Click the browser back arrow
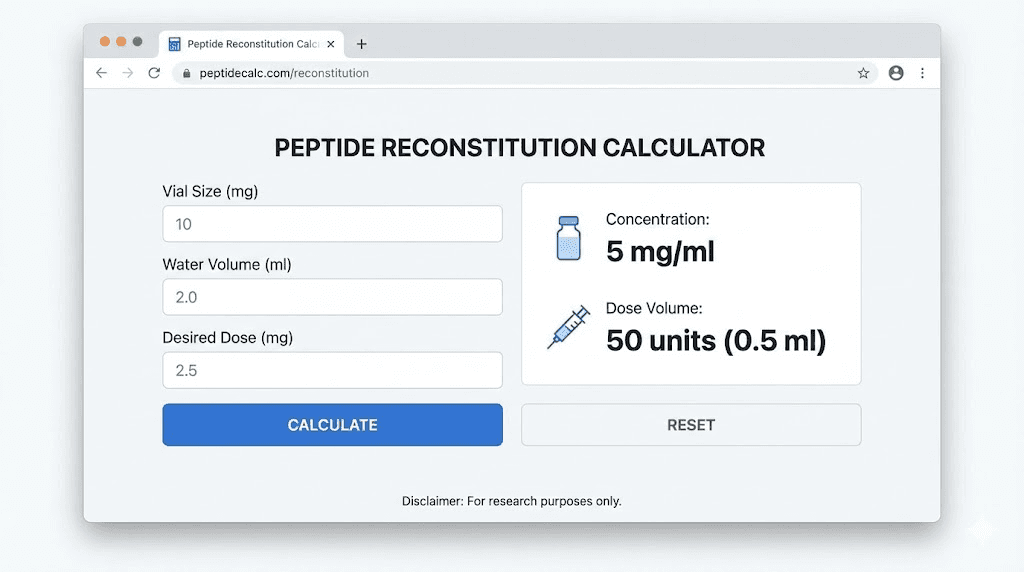Image resolution: width=1024 pixels, height=572 pixels. [101, 73]
